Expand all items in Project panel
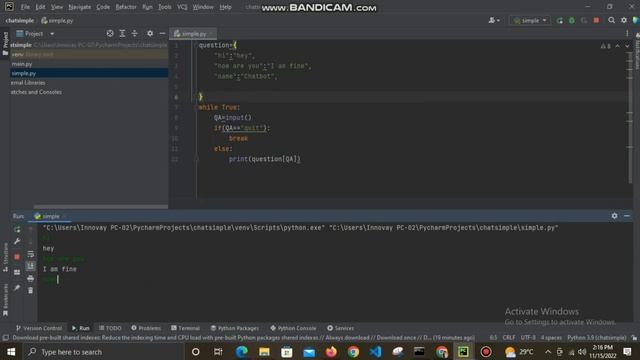This screenshot has height=360, width=640. pos(122,33)
